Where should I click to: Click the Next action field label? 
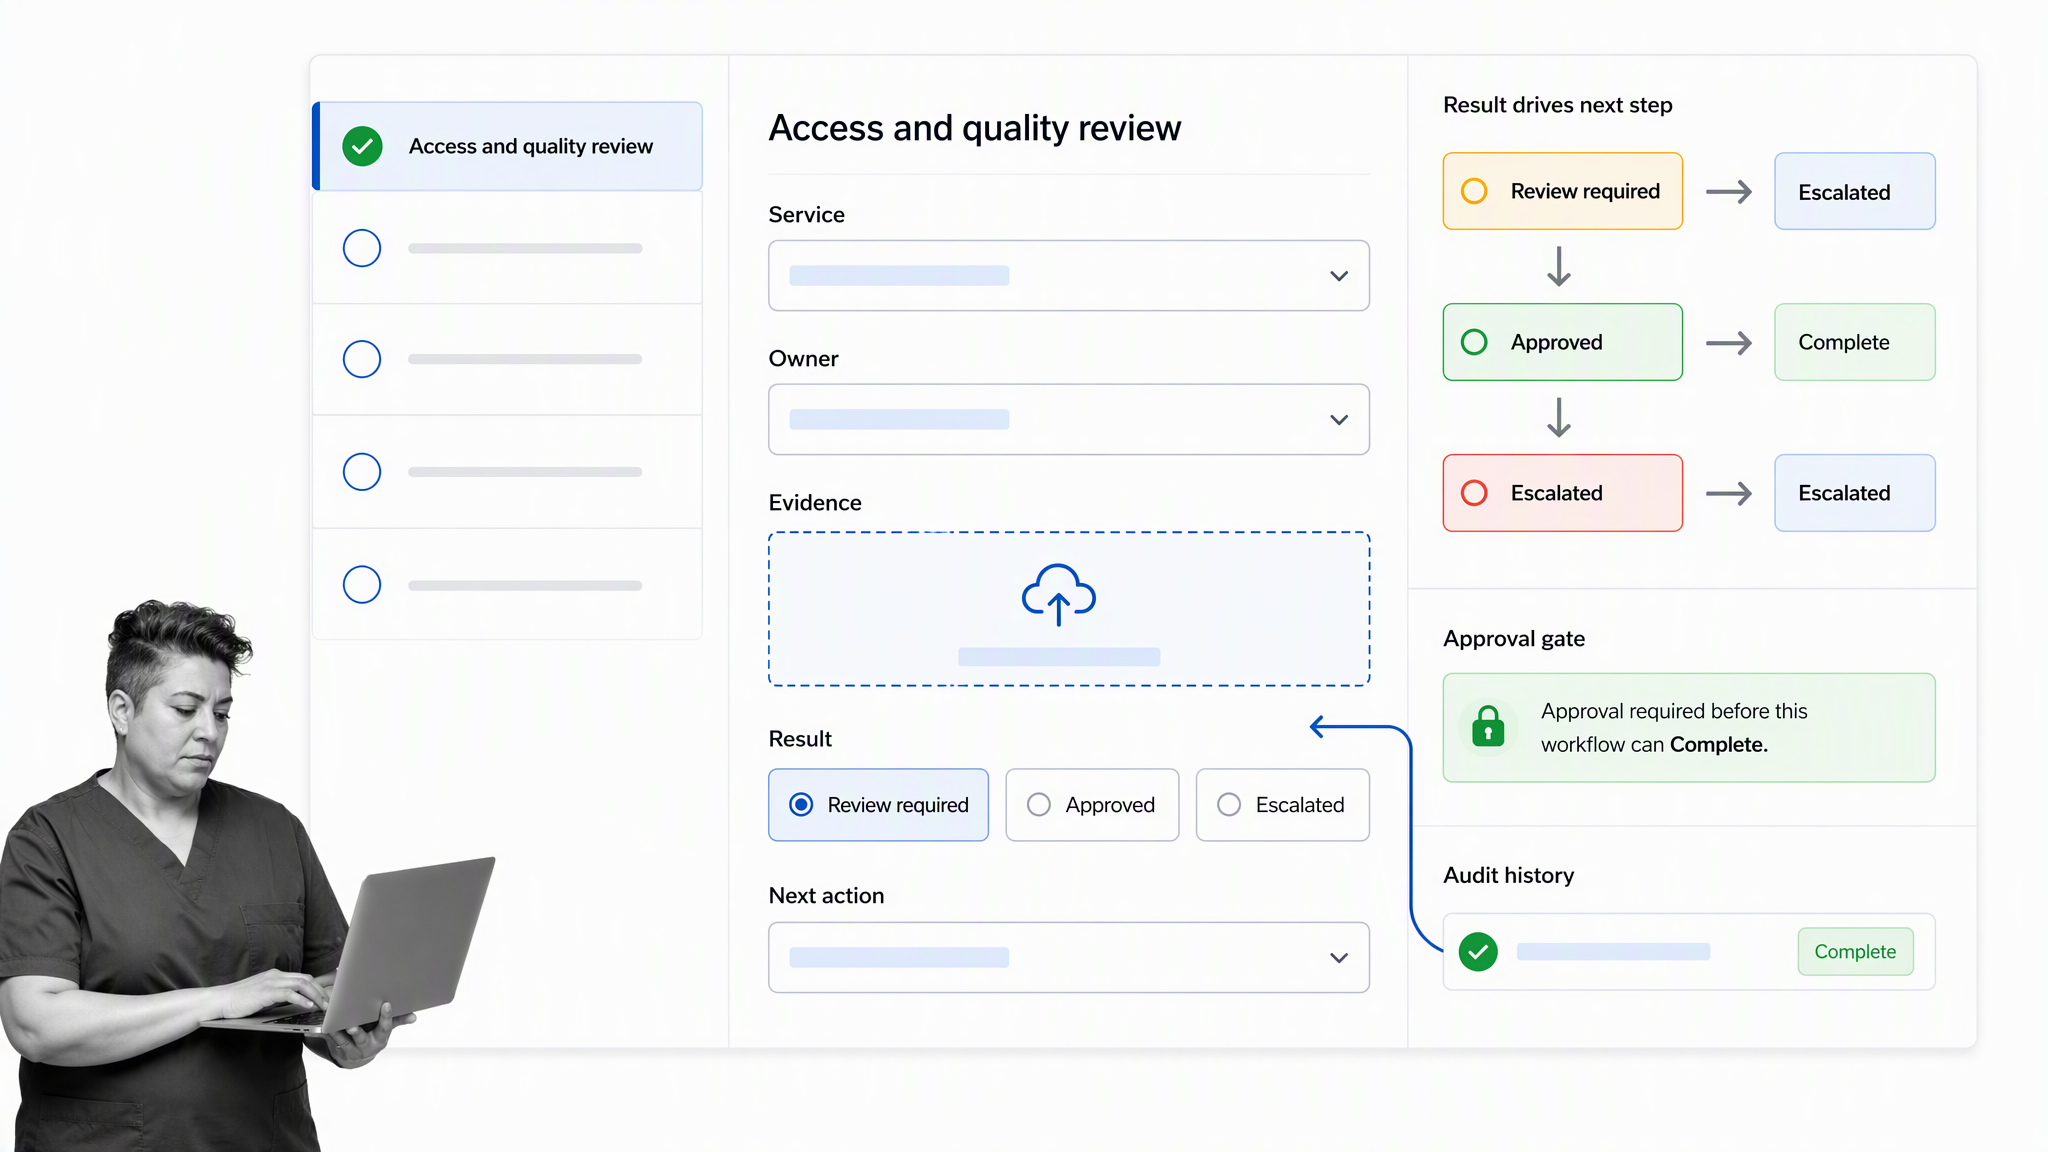(826, 896)
